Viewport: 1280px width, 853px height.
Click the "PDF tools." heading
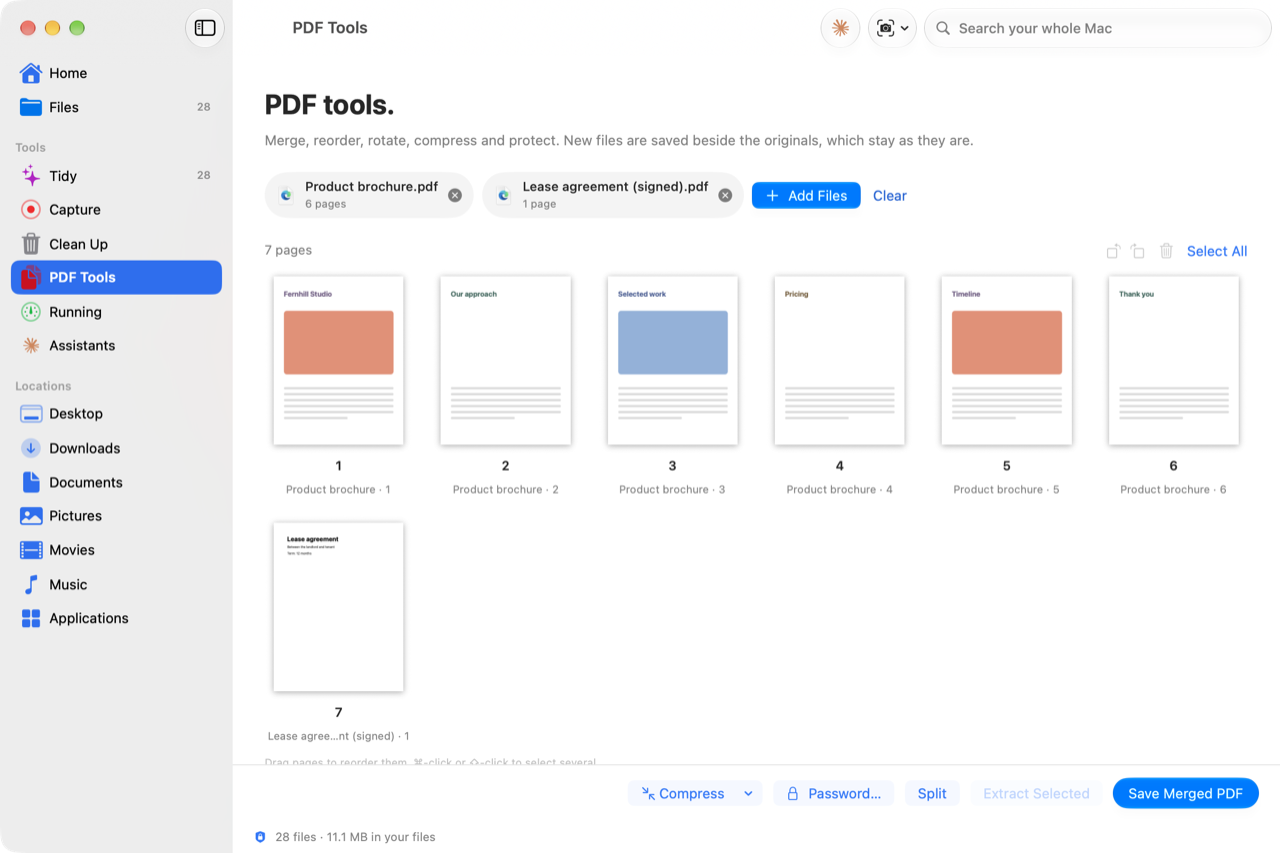[x=329, y=105]
